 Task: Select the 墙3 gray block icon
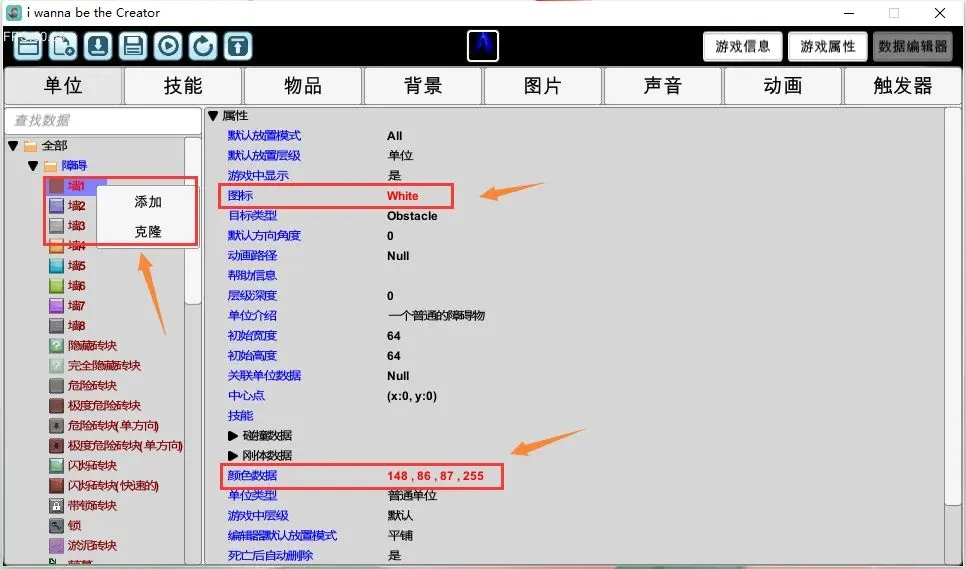point(57,225)
